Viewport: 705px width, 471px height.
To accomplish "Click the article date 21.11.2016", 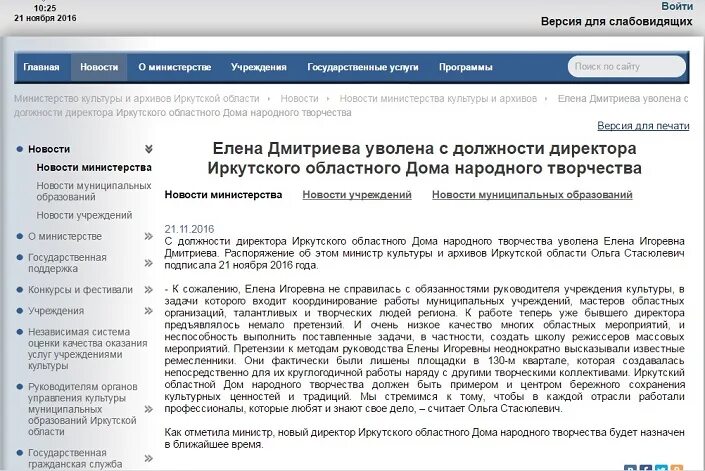I will point(189,229).
